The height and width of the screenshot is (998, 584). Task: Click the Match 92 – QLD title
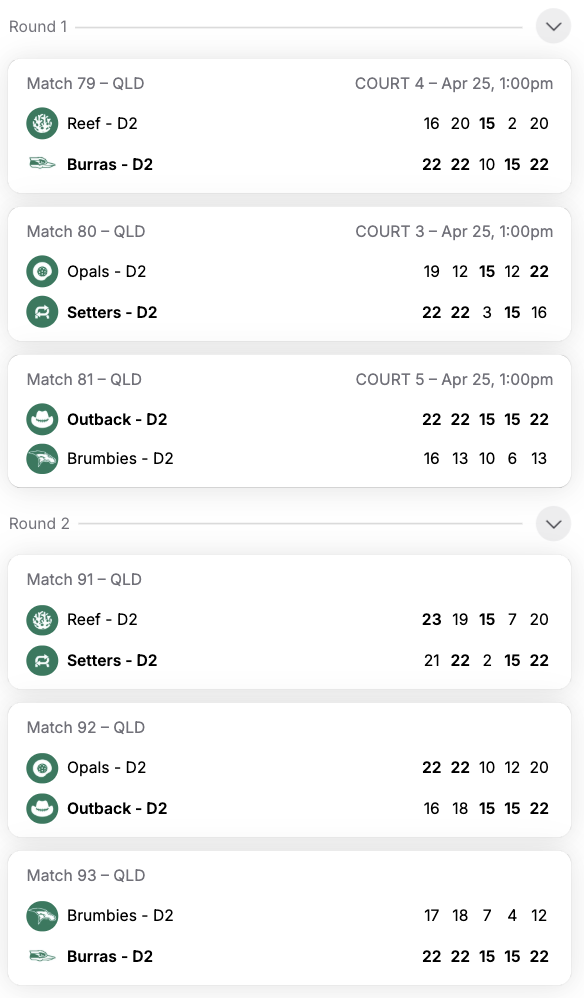[86, 727]
